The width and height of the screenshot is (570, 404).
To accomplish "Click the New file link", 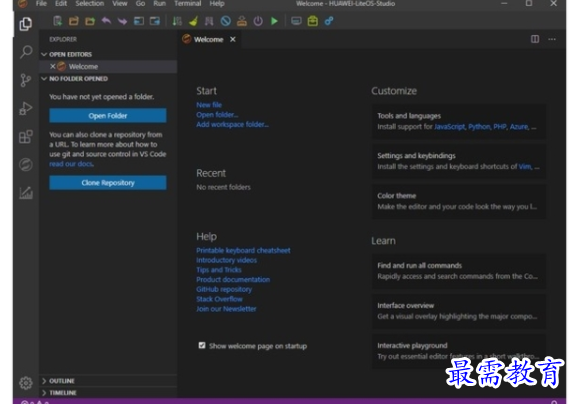I will pyautogui.click(x=209, y=105).
